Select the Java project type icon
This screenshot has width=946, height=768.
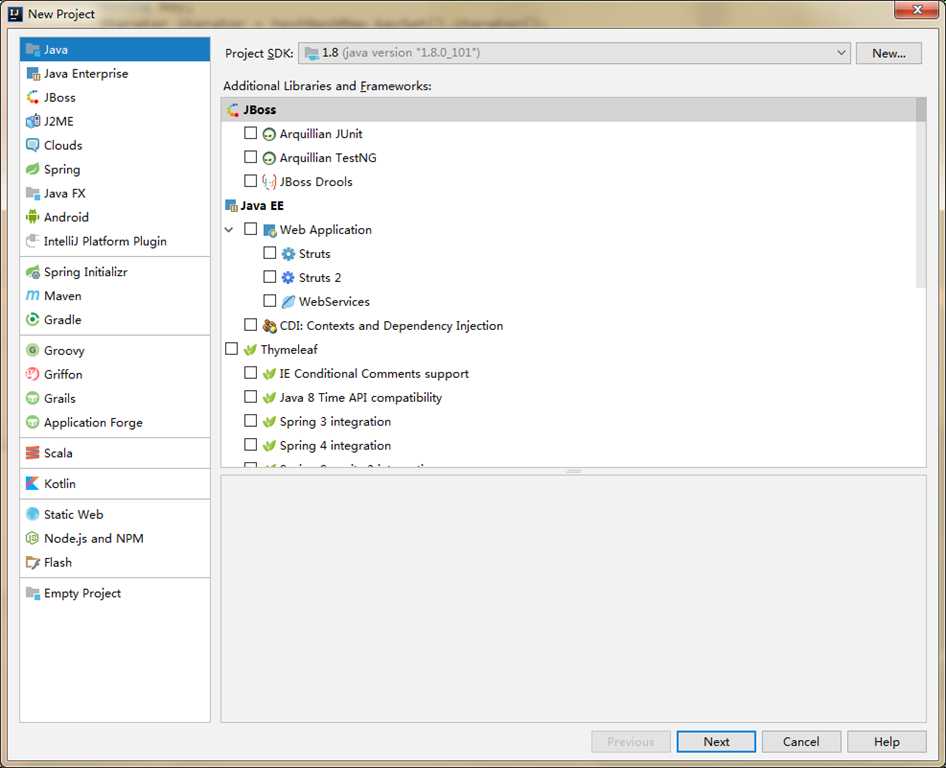click(x=33, y=49)
